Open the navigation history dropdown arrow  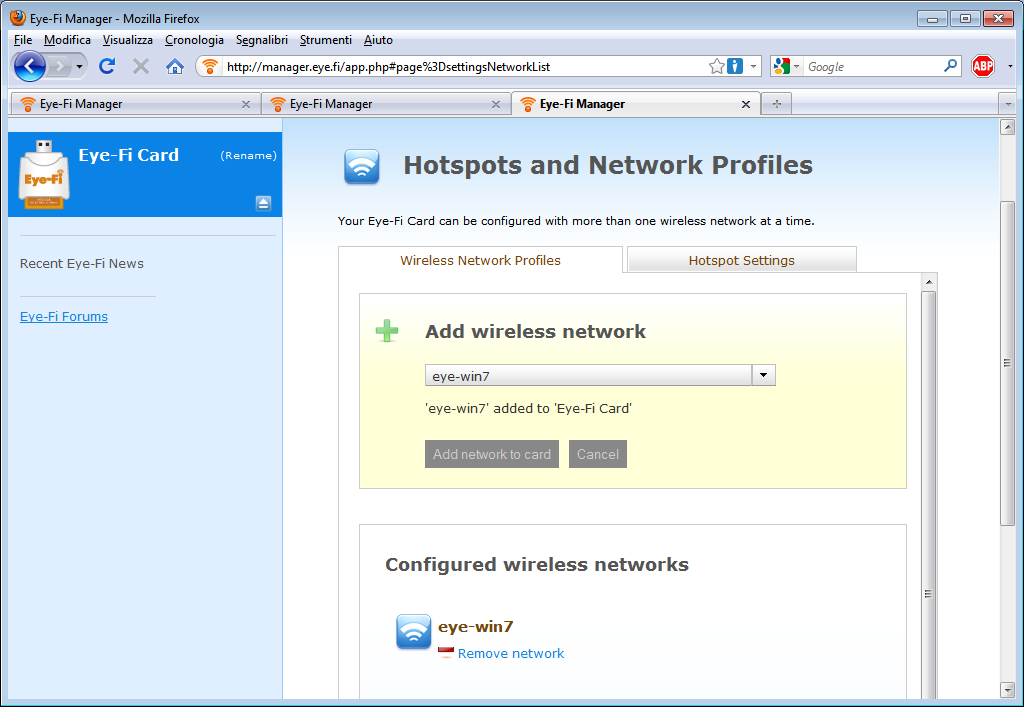tap(79, 67)
